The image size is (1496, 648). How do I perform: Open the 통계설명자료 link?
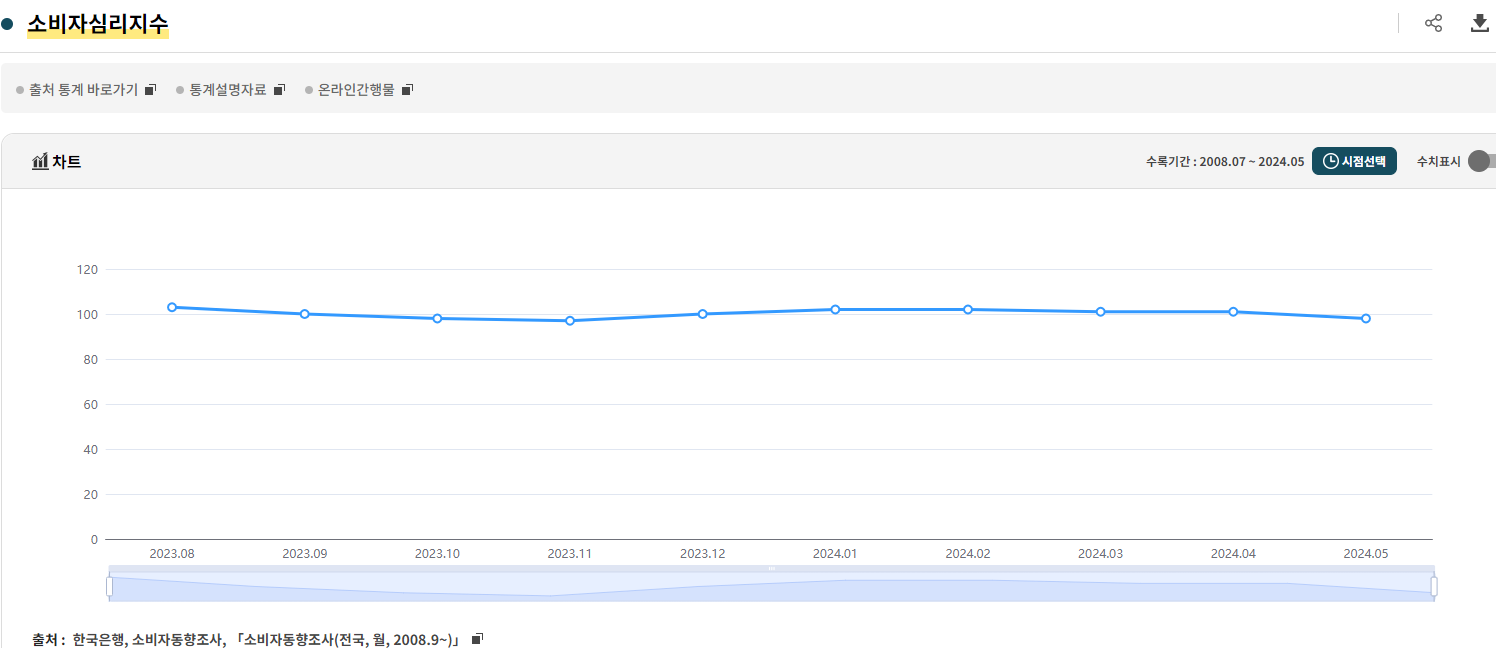(228, 90)
